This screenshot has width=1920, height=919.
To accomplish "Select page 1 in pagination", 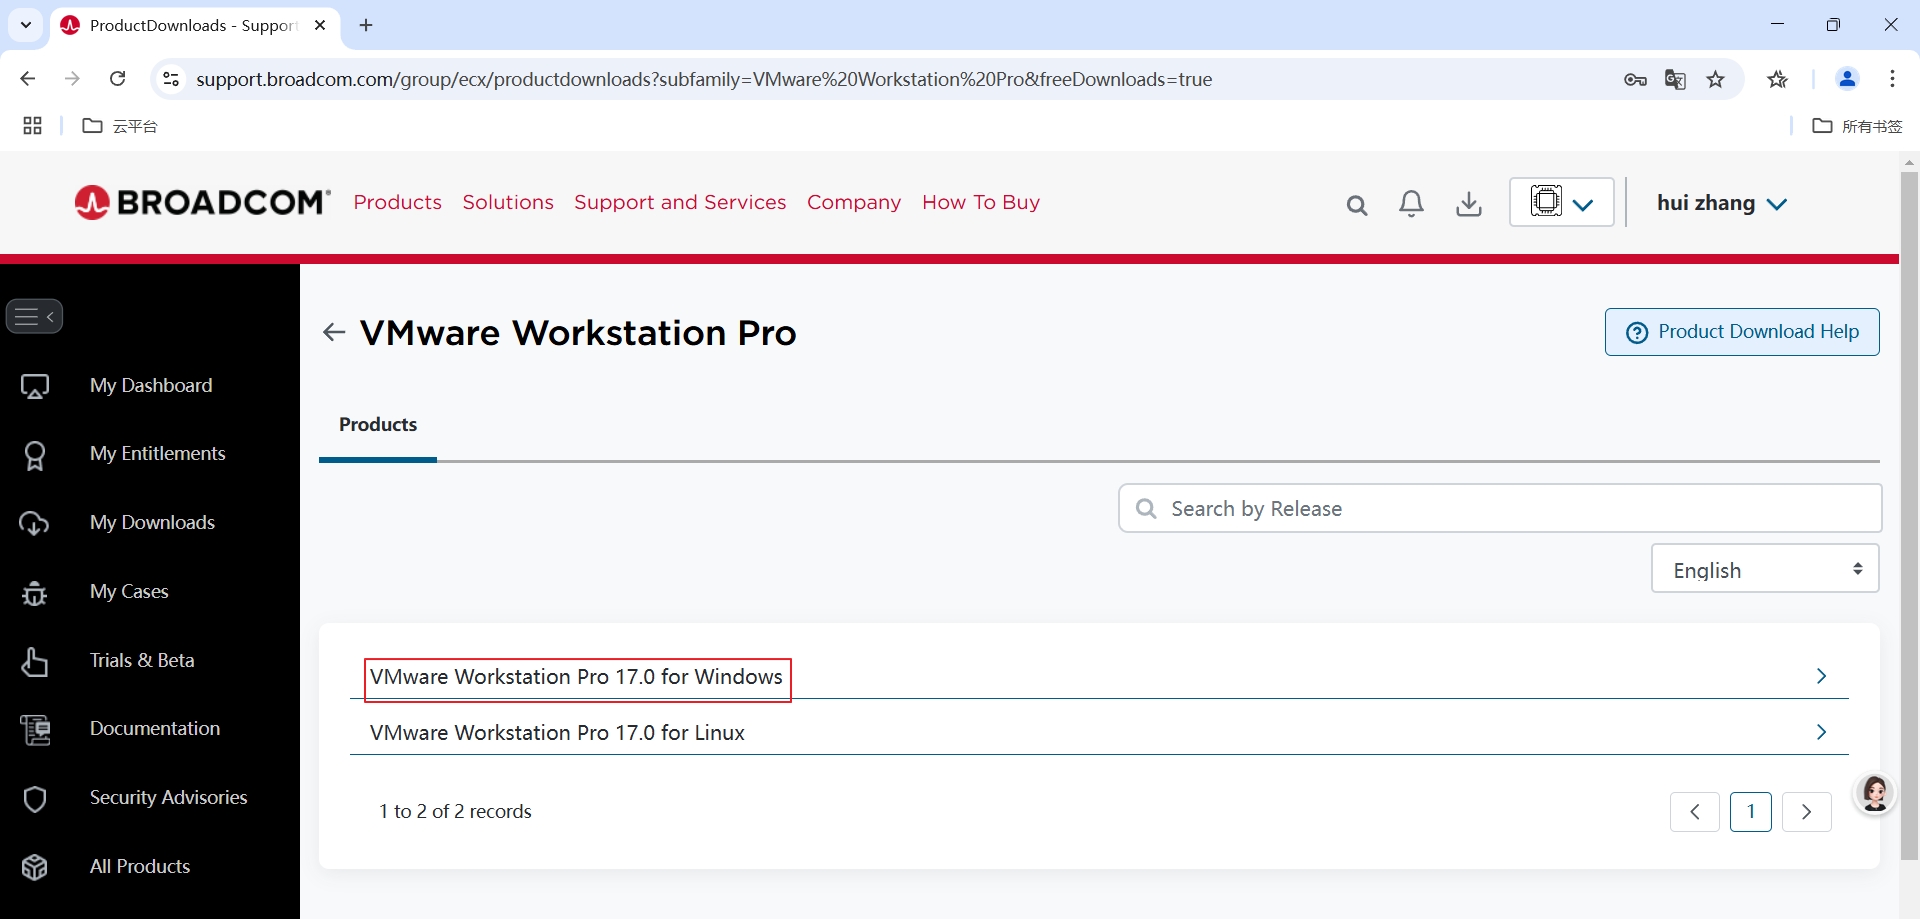I will pyautogui.click(x=1751, y=812).
